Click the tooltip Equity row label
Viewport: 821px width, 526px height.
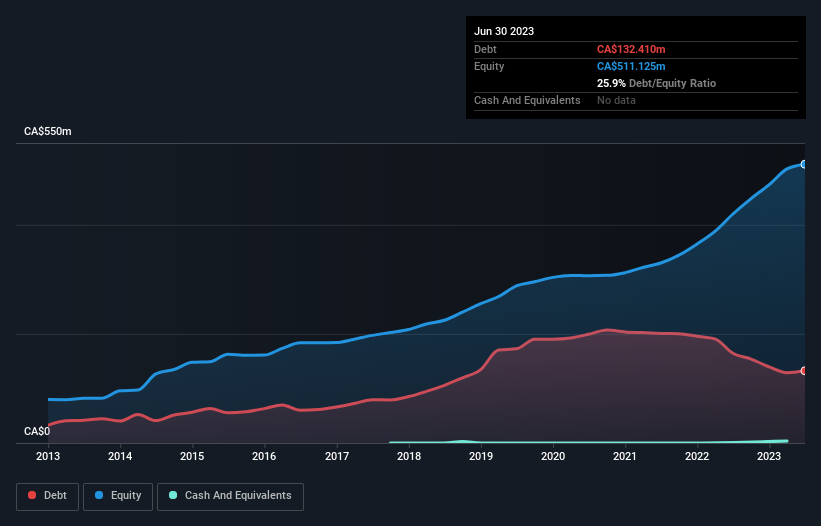point(489,66)
